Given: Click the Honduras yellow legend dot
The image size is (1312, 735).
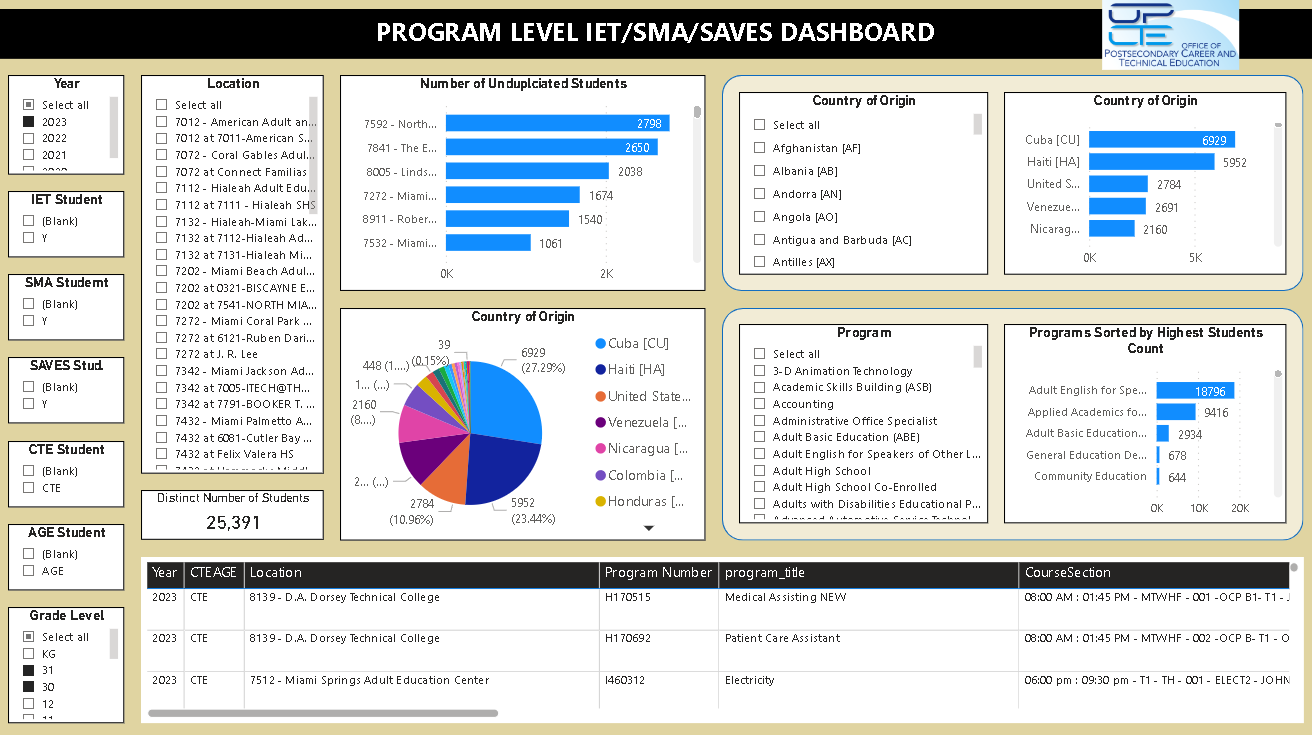Looking at the screenshot, I should click(601, 502).
